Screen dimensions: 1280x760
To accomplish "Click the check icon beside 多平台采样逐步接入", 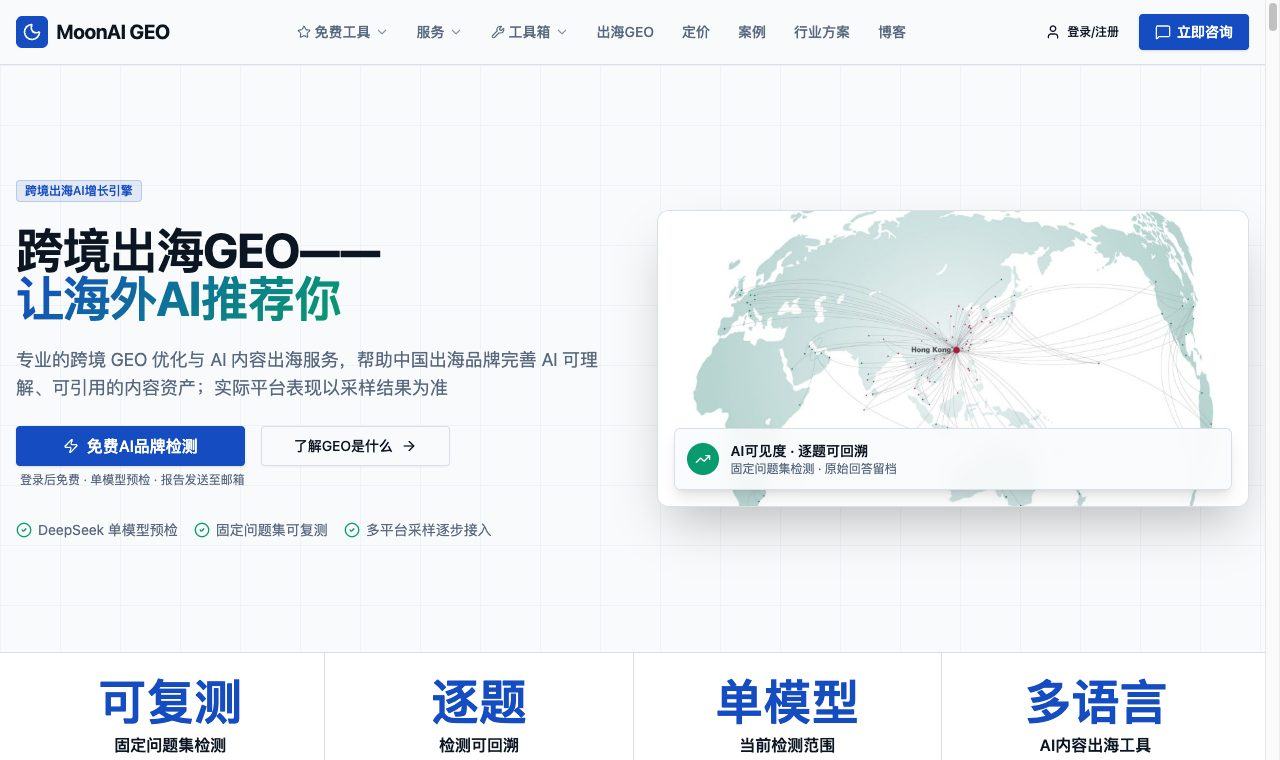I will 352,530.
